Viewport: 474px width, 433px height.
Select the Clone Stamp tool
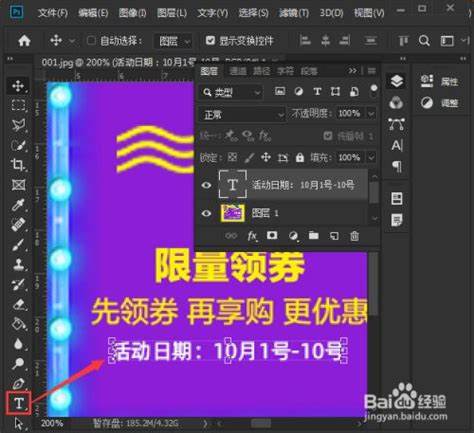(18, 264)
